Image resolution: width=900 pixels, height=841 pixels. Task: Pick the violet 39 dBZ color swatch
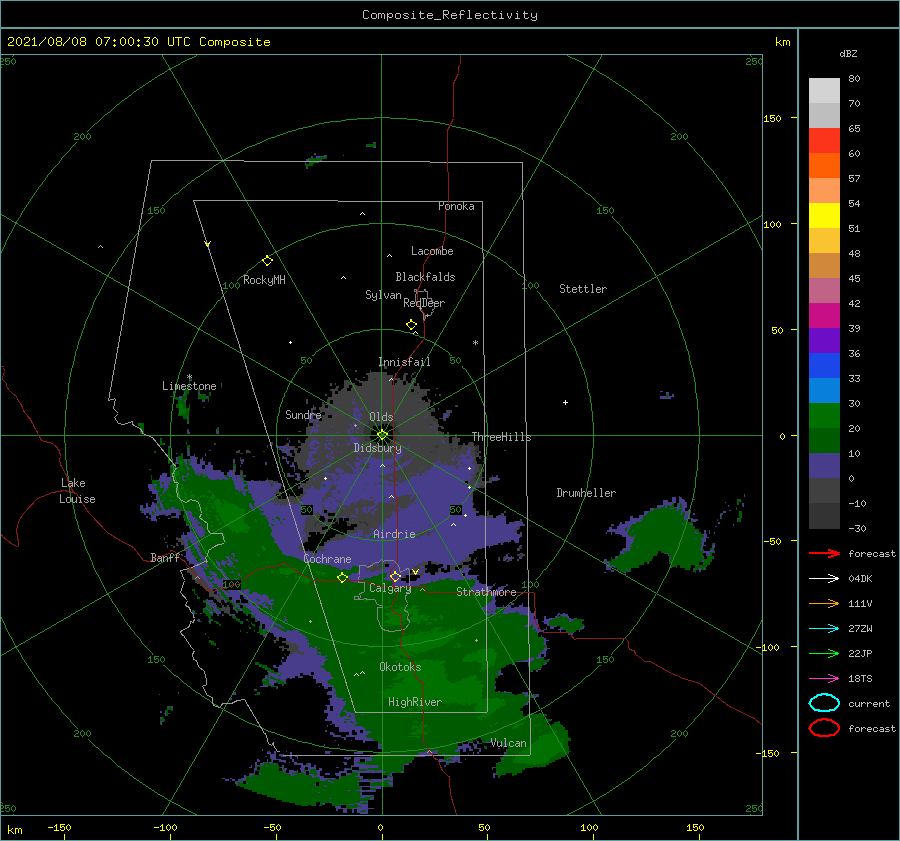click(x=824, y=340)
